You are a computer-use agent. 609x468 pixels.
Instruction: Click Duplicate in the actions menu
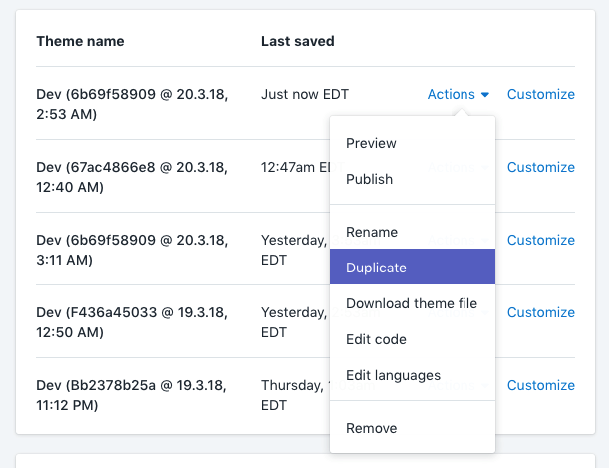(x=412, y=267)
